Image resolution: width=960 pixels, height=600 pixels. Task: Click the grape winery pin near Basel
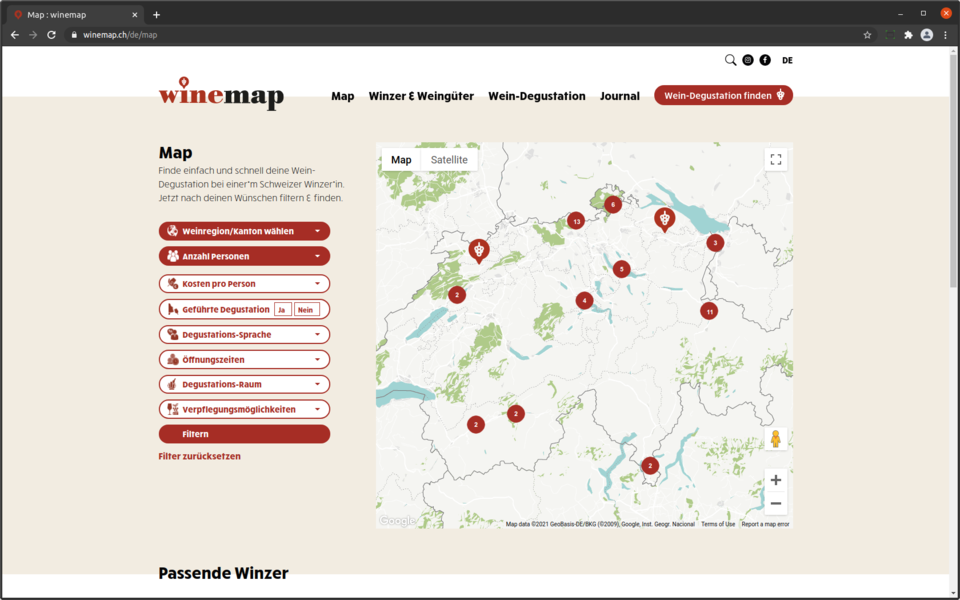[479, 250]
